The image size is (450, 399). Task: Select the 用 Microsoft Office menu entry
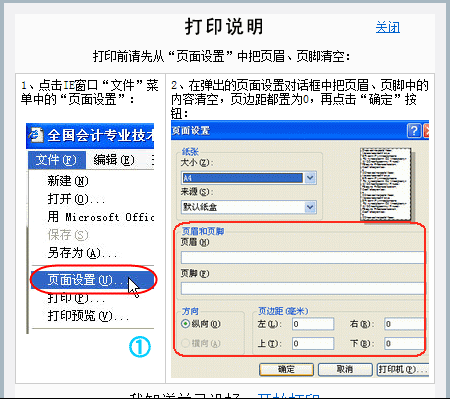(x=100, y=217)
